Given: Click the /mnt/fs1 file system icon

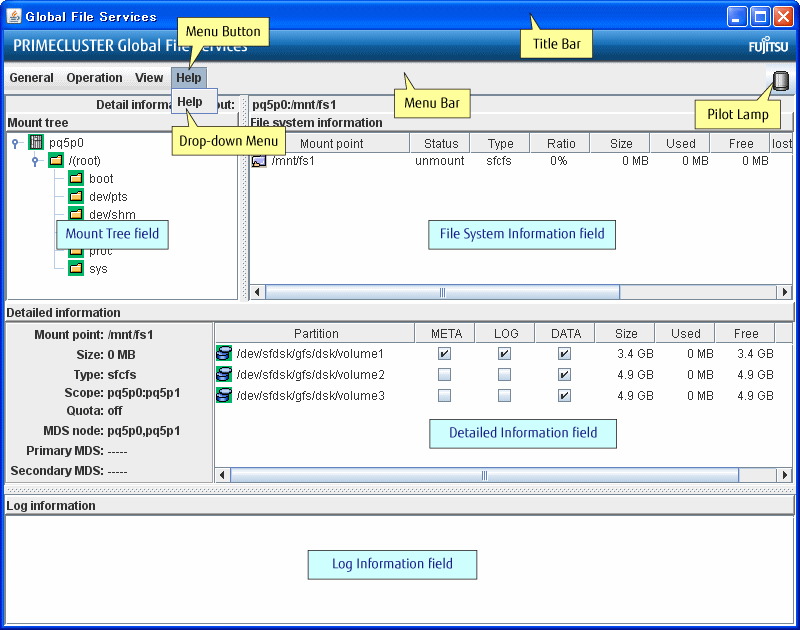Looking at the screenshot, I should [x=259, y=161].
